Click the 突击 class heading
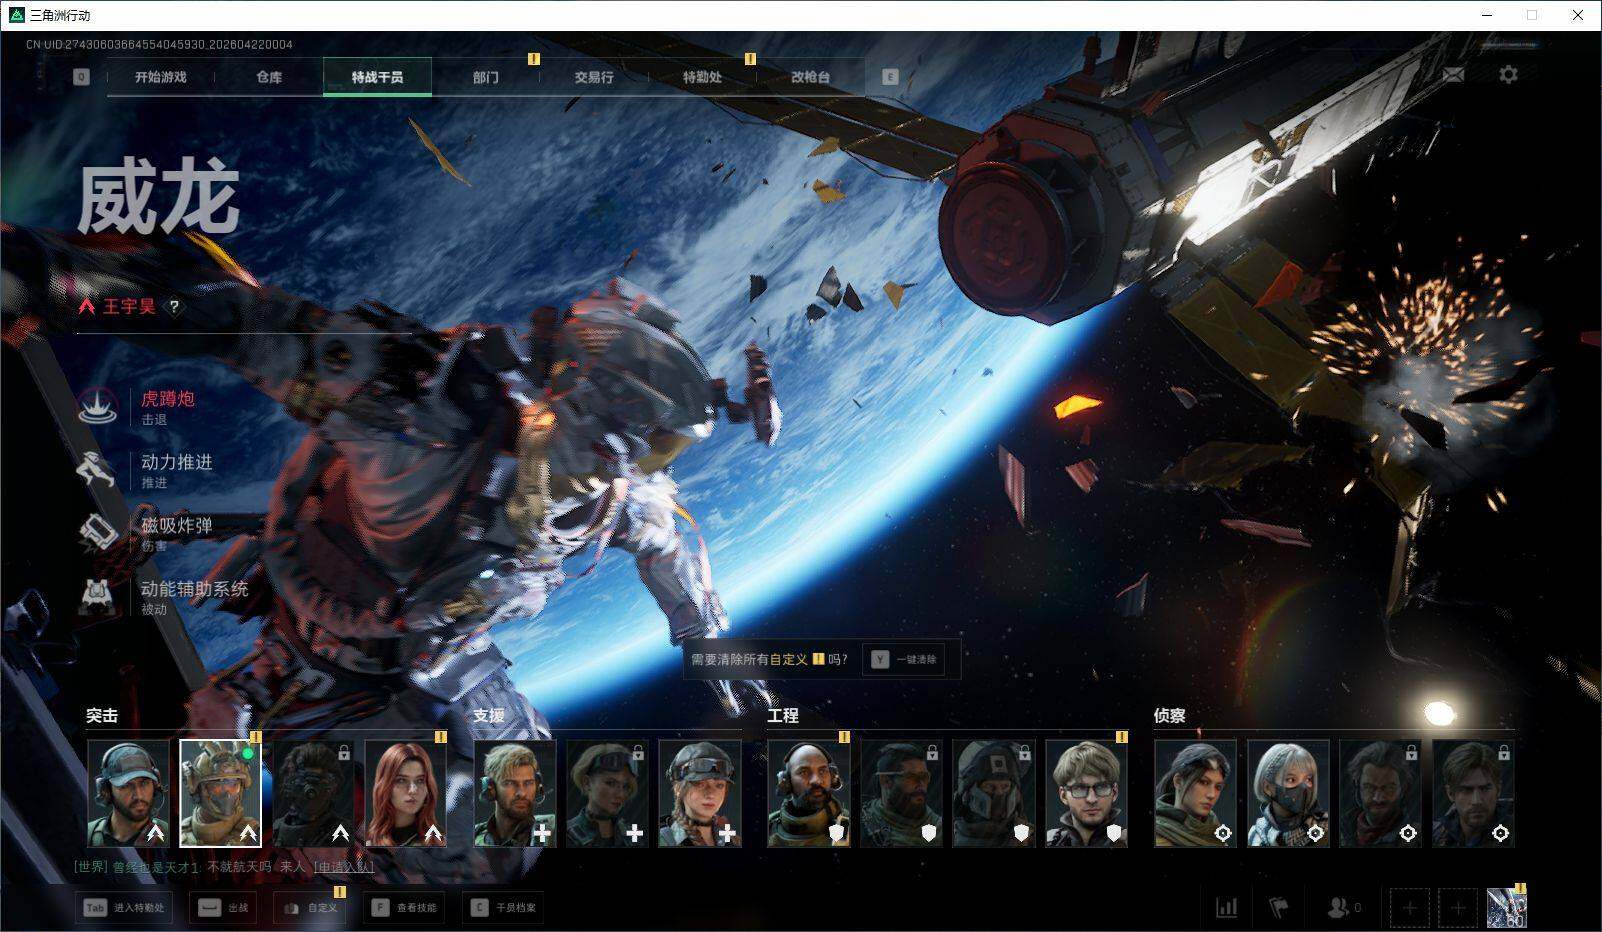Screen dimensions: 1602x932 point(102,716)
